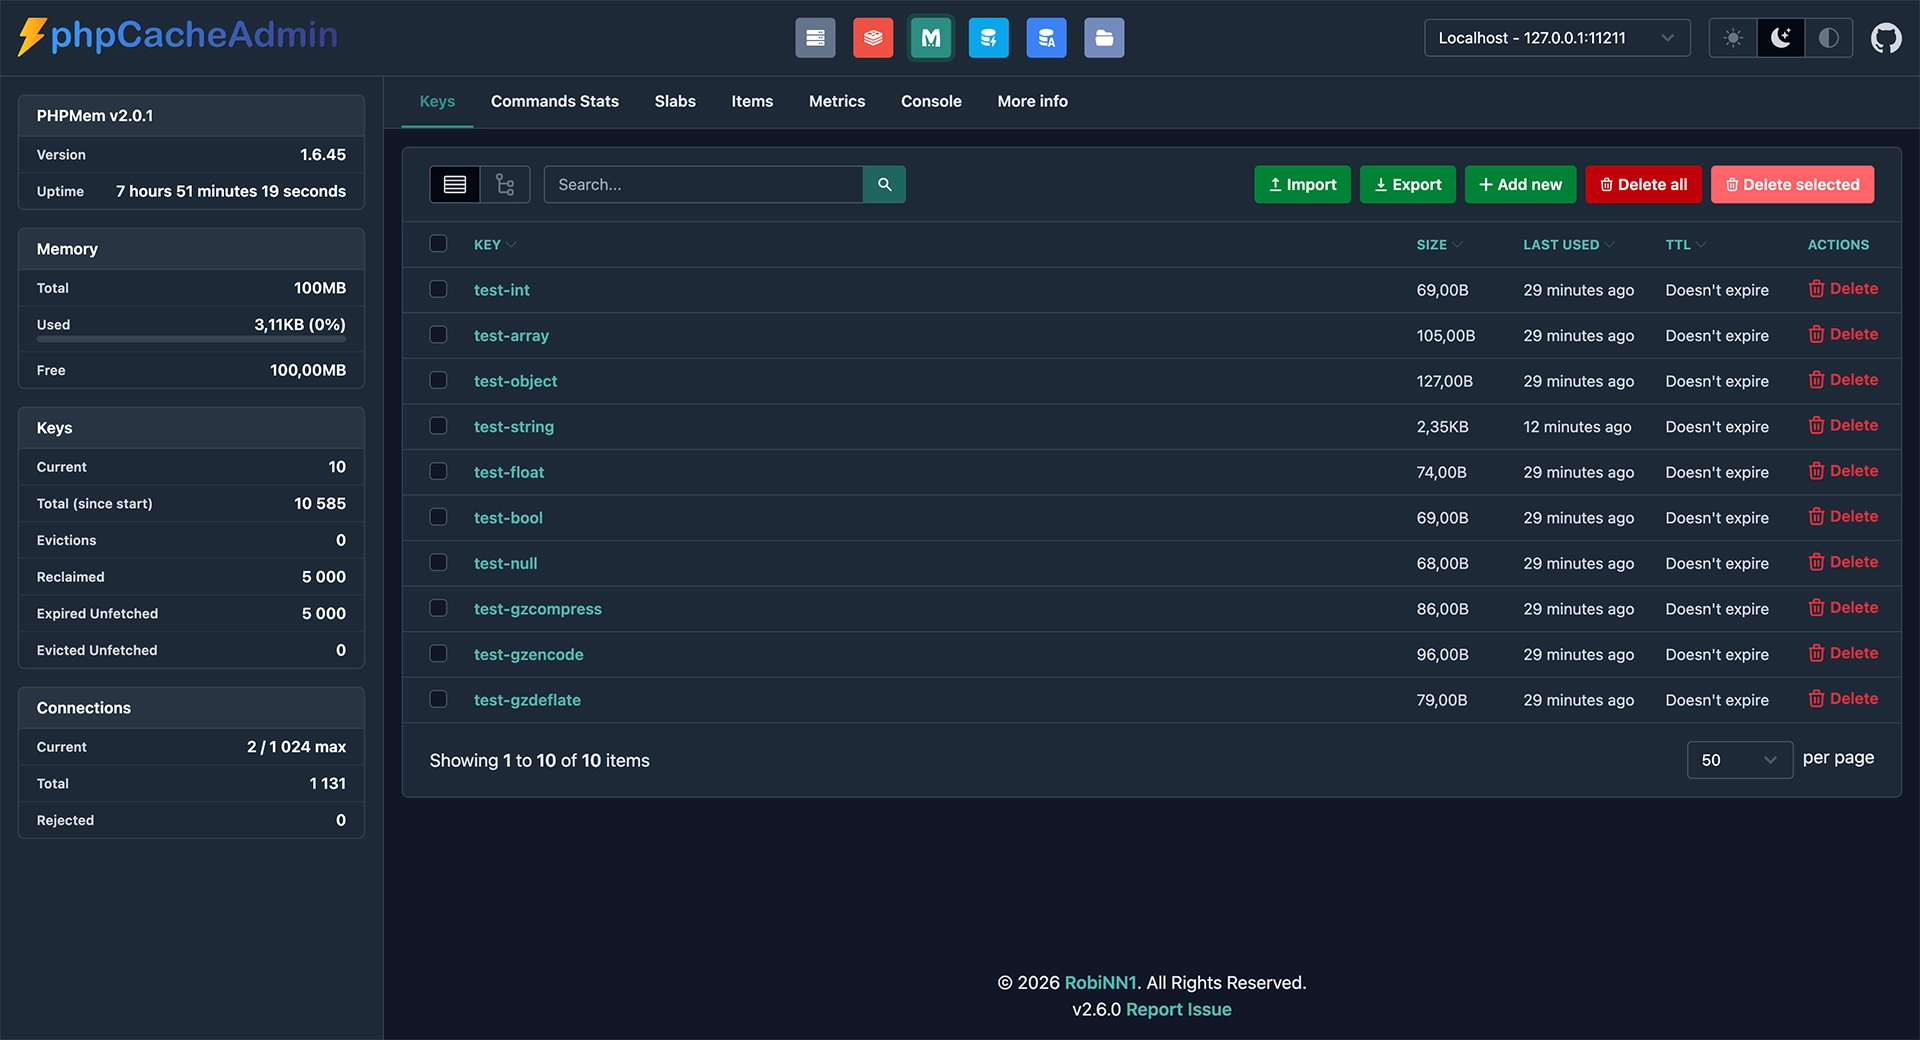Open the folder file-cache dashboard icon

pos(1104,38)
